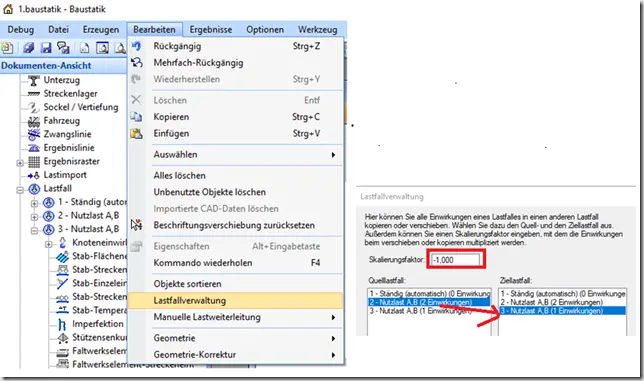The height and width of the screenshot is (381, 644).
Task: Collapse the Lastfall tree node
Action: [20, 190]
